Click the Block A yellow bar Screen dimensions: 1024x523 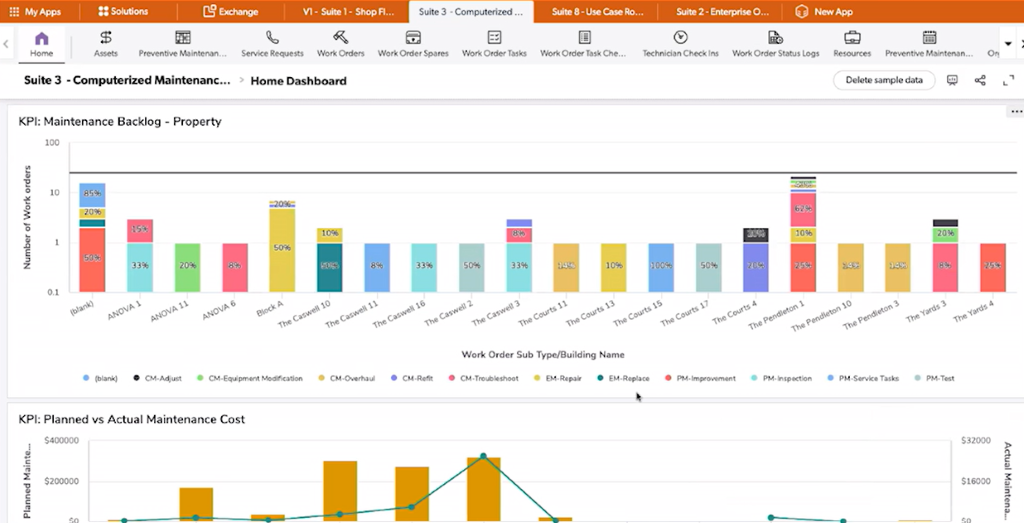(x=282, y=250)
